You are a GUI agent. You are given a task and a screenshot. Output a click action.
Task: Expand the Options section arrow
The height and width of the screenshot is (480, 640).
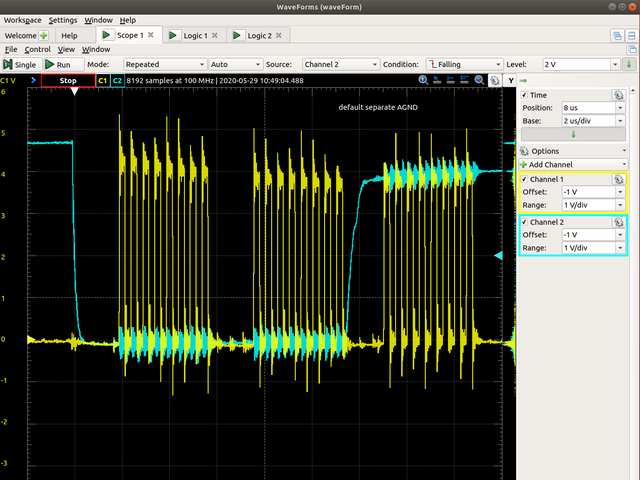[624, 151]
